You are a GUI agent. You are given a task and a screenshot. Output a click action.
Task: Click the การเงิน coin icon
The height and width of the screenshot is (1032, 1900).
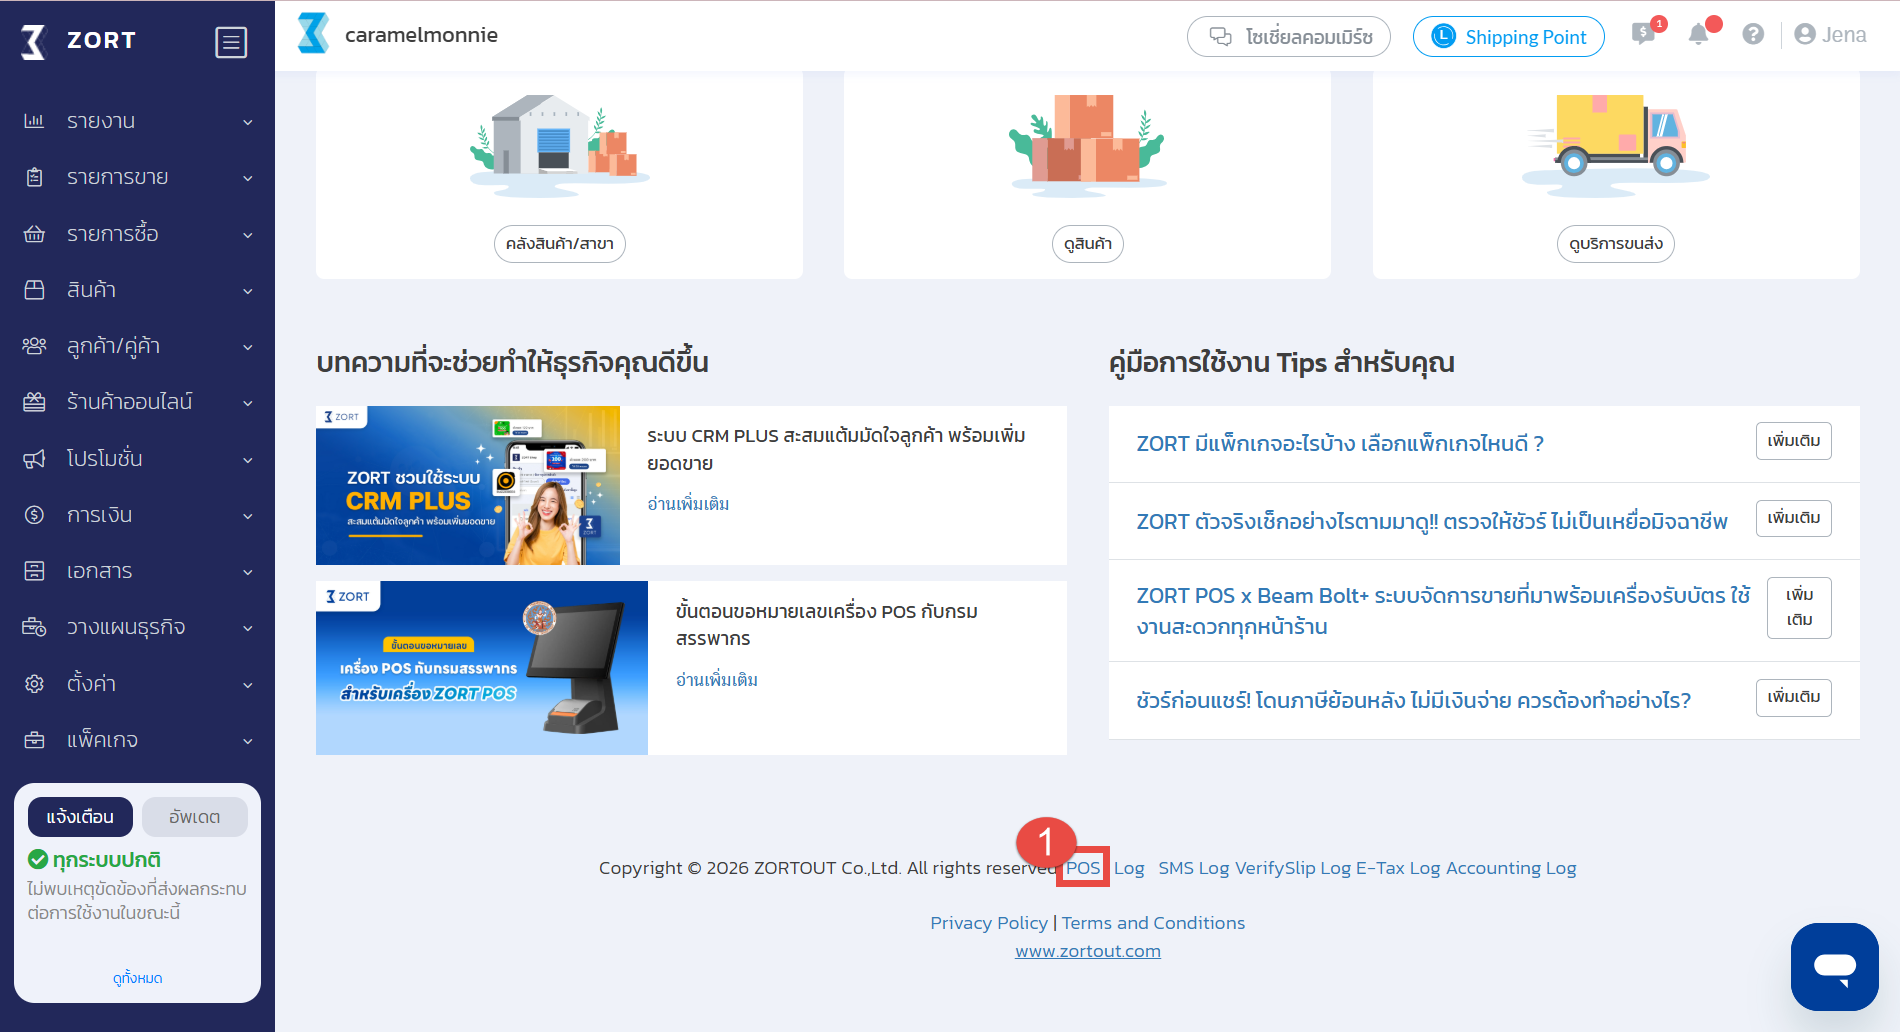(x=34, y=515)
